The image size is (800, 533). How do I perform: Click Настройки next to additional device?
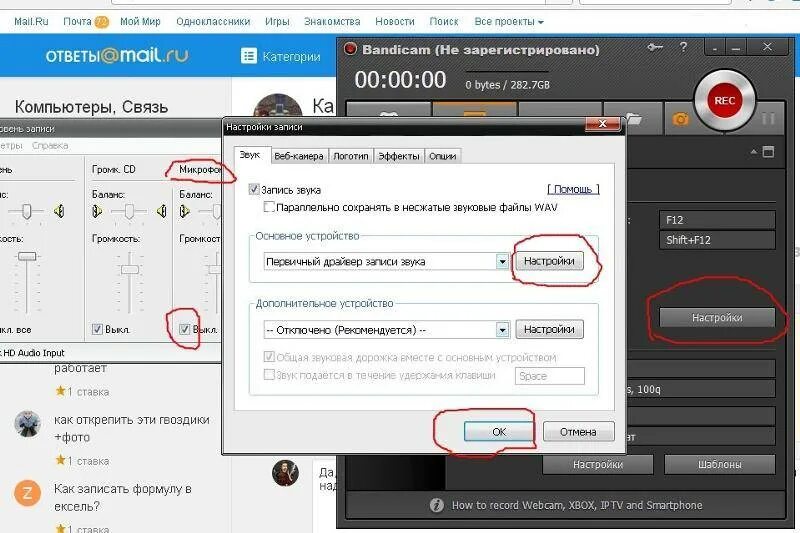[549, 329]
